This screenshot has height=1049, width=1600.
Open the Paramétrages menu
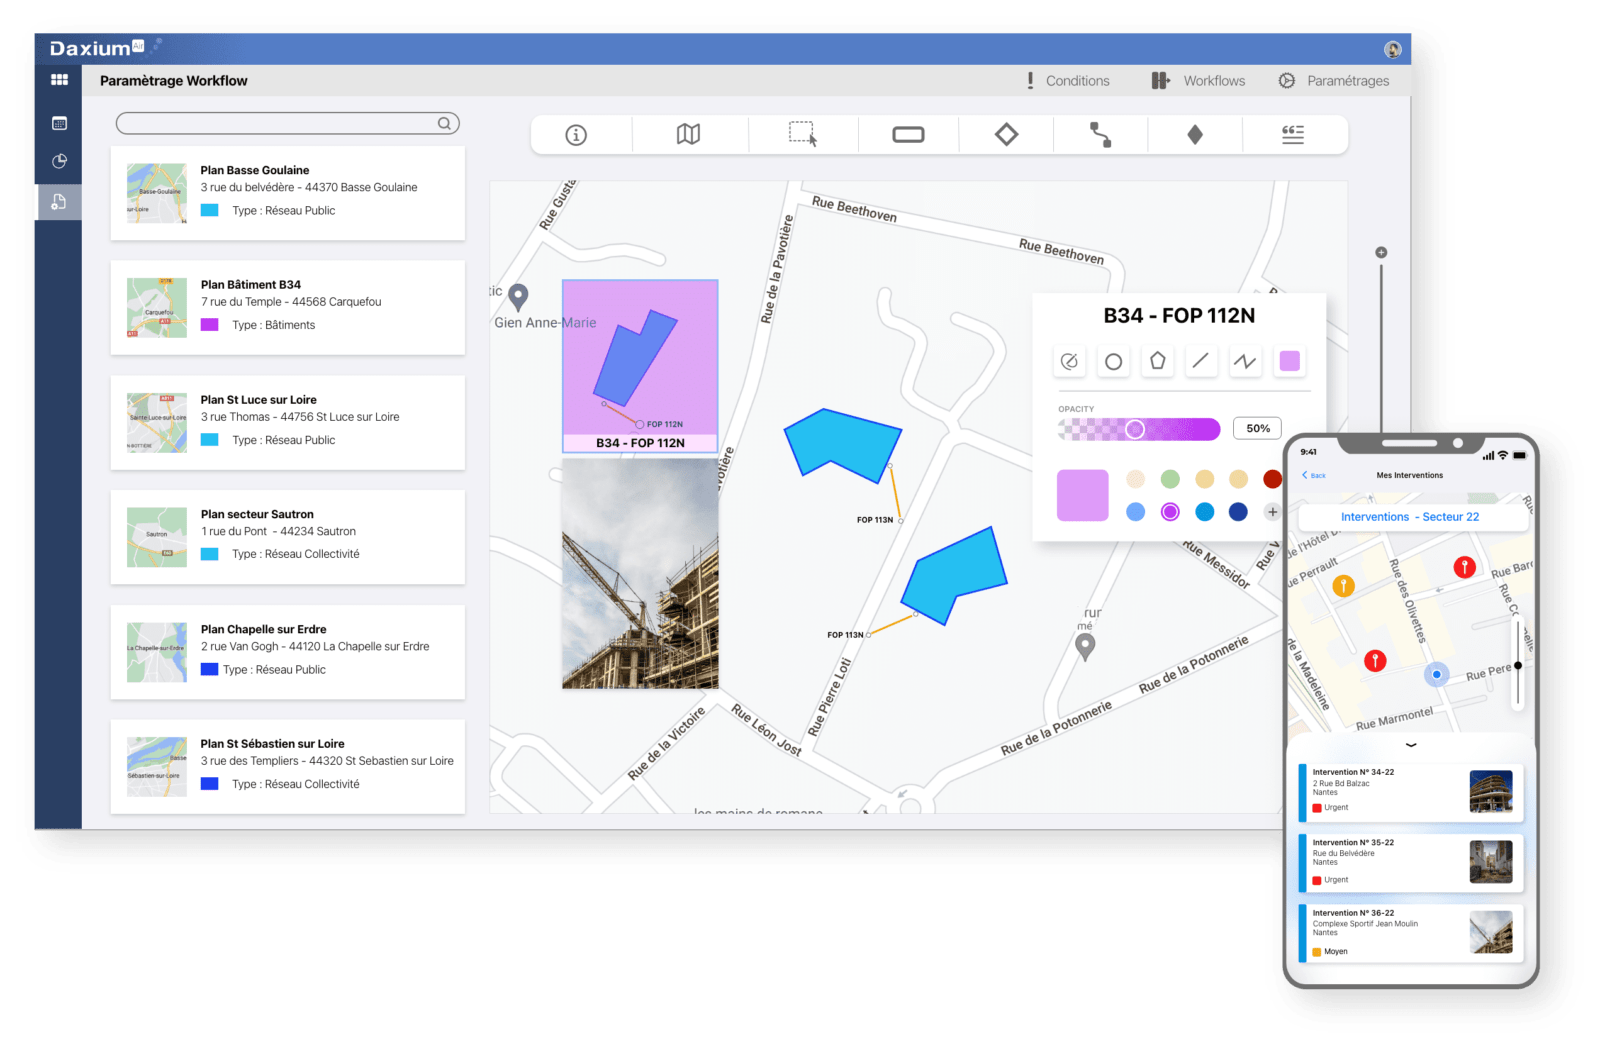click(1334, 81)
